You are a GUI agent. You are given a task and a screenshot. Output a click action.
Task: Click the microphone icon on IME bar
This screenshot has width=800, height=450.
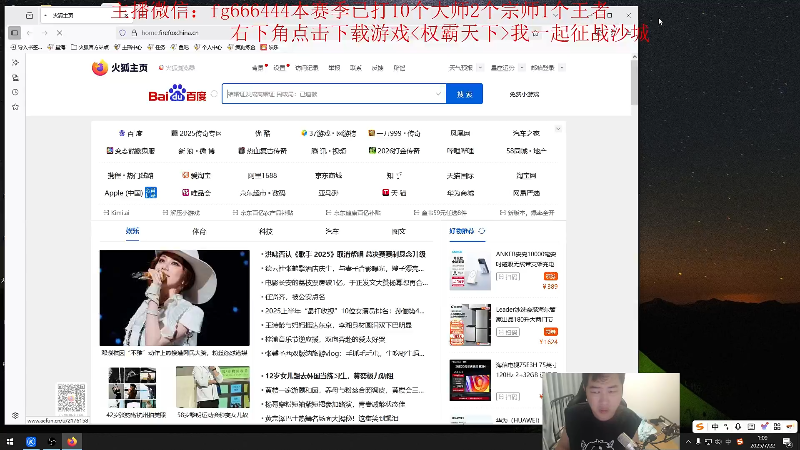coord(738,427)
